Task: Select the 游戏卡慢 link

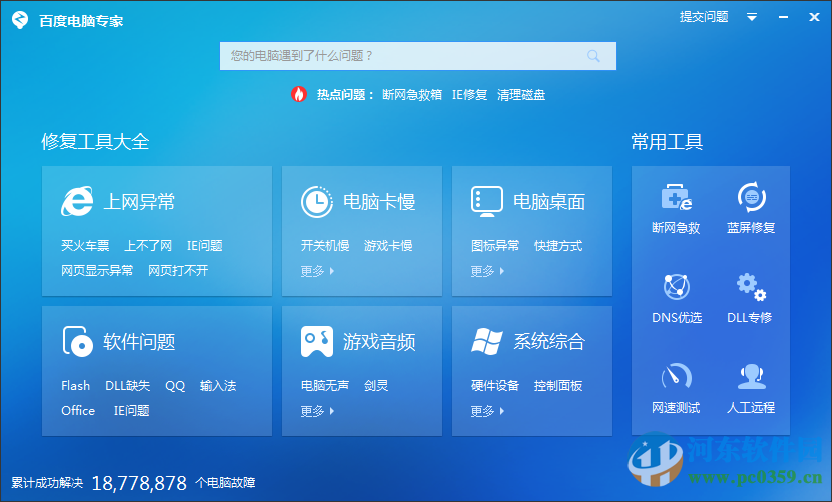Action: pos(388,246)
